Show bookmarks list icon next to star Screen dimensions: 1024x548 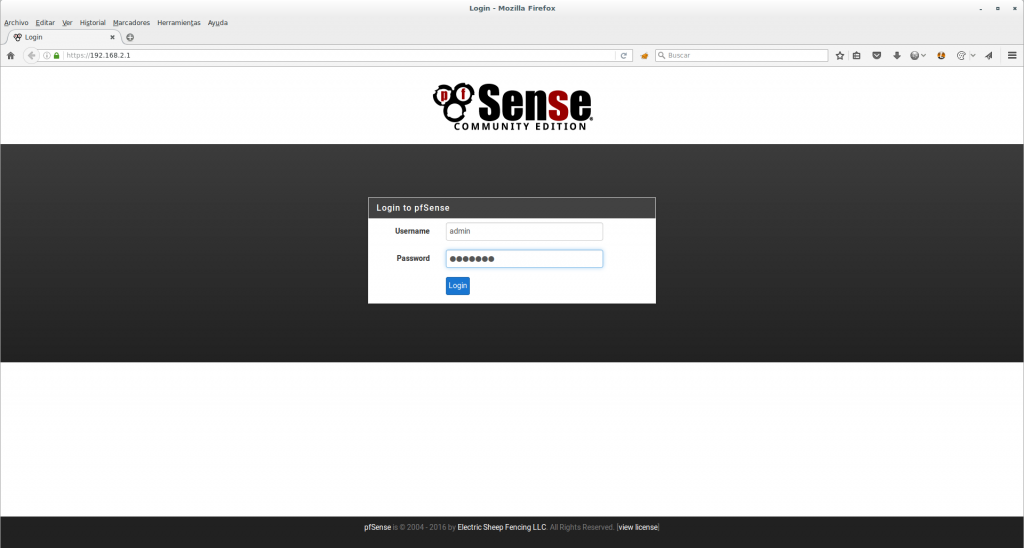pyautogui.click(x=857, y=56)
